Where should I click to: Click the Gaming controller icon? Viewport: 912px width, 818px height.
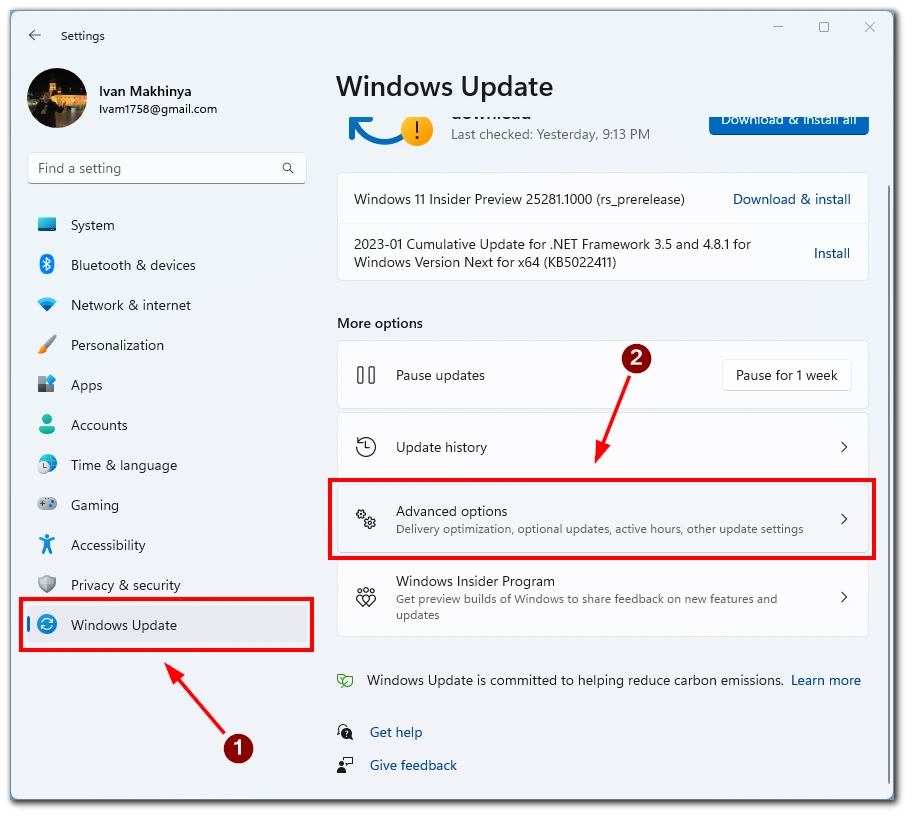point(47,504)
